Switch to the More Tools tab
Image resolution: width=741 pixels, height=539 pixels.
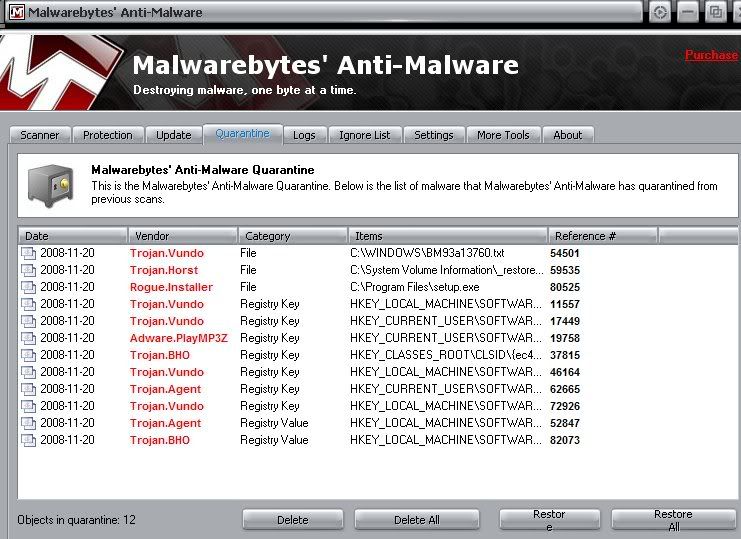coord(503,135)
